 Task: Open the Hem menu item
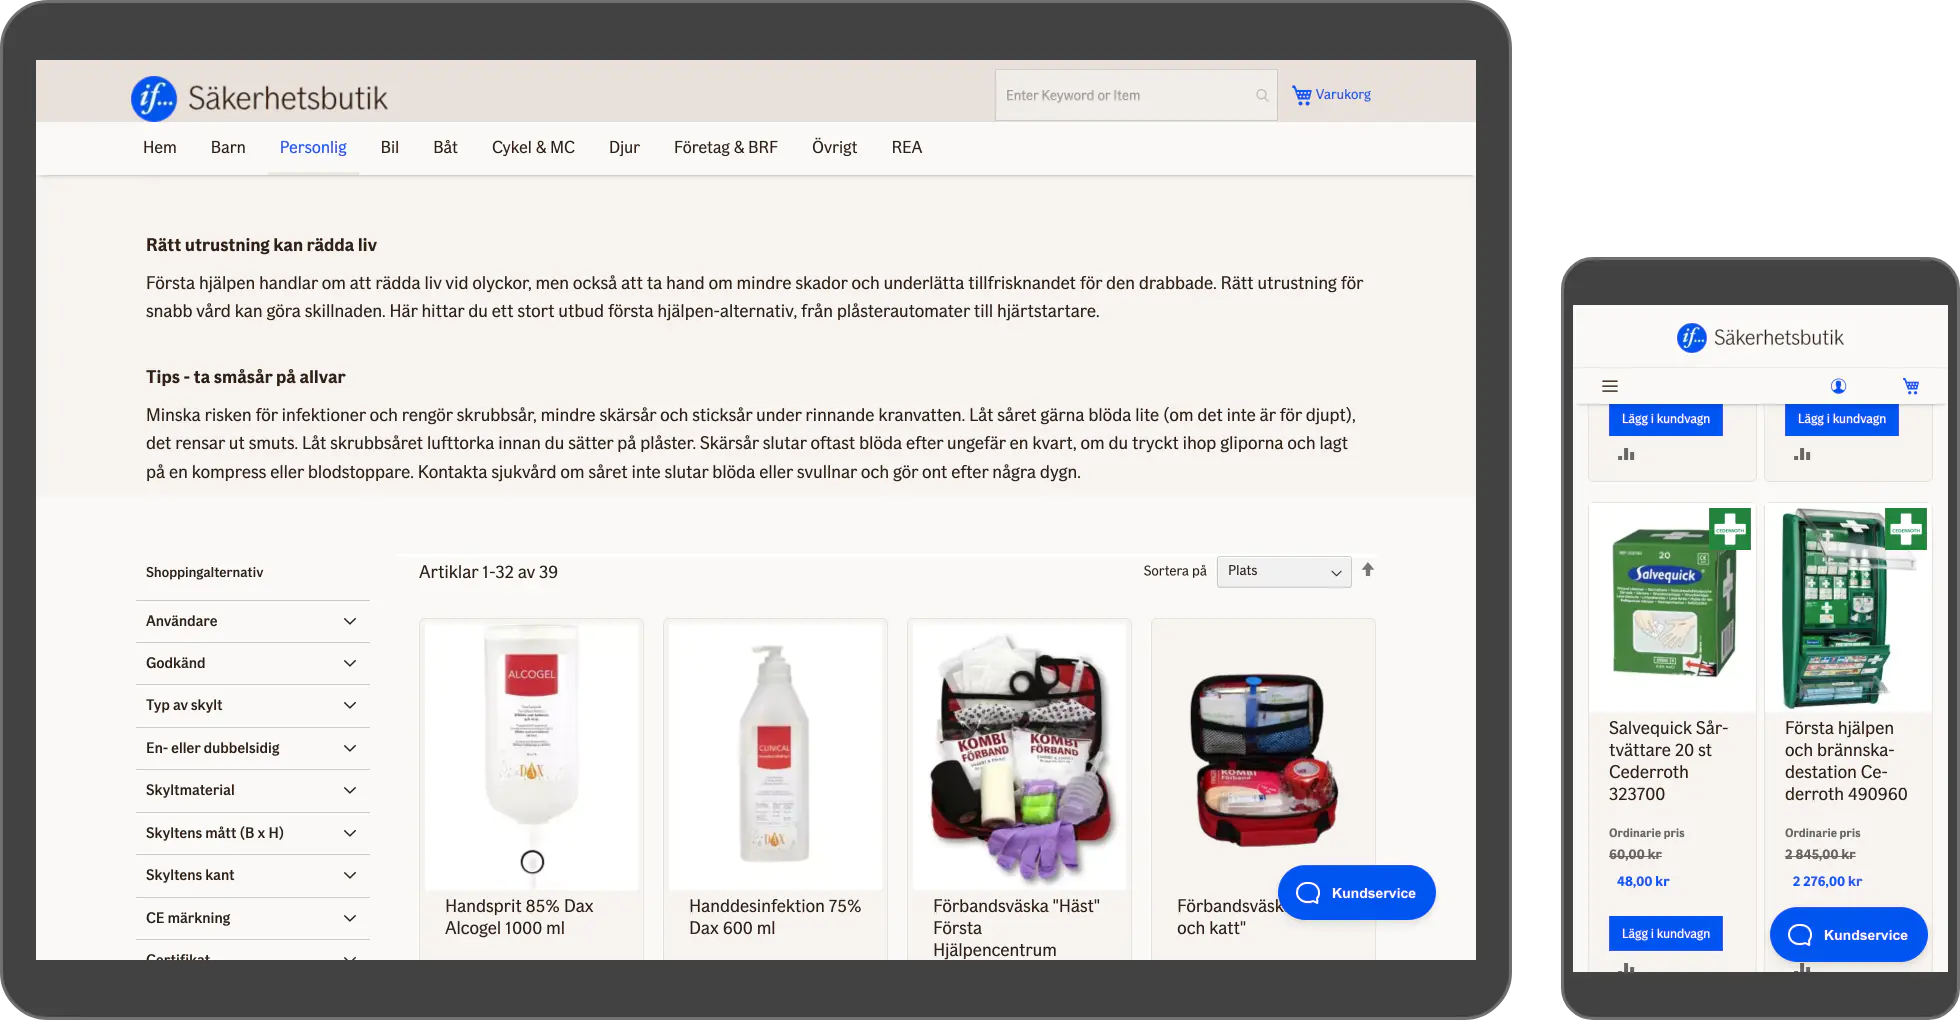coord(160,148)
